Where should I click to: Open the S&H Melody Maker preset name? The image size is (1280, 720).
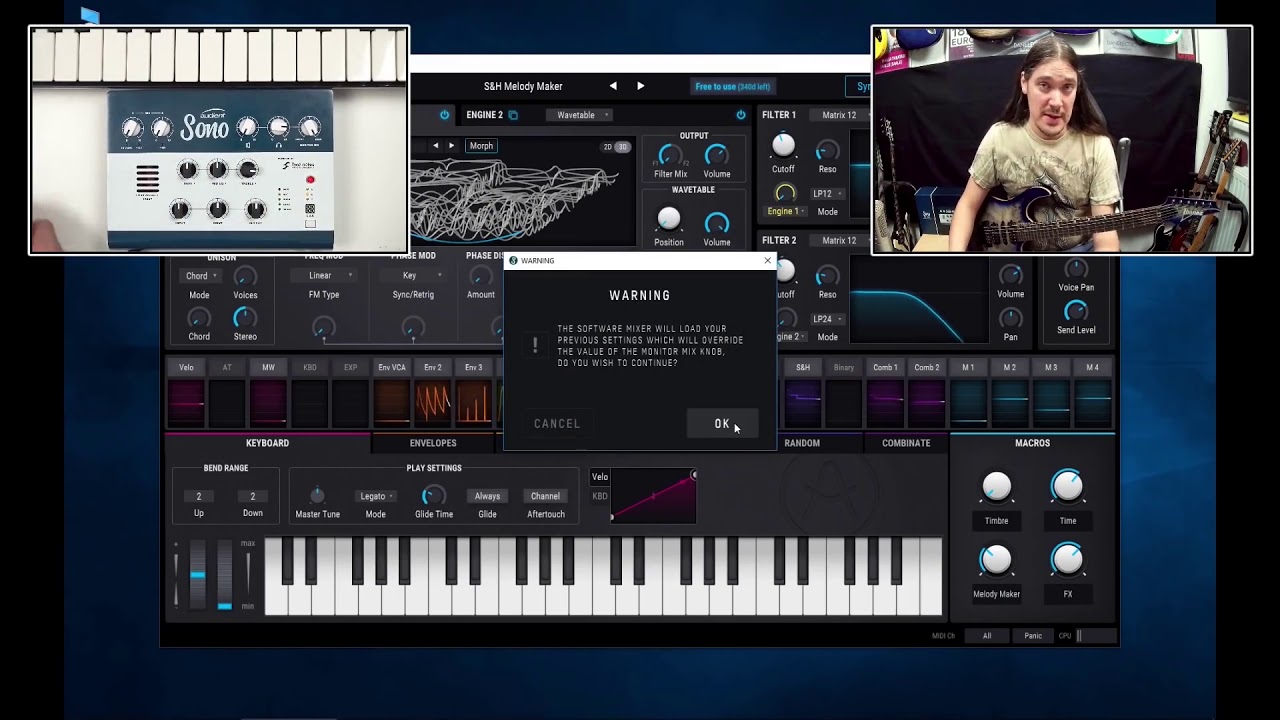(x=523, y=86)
